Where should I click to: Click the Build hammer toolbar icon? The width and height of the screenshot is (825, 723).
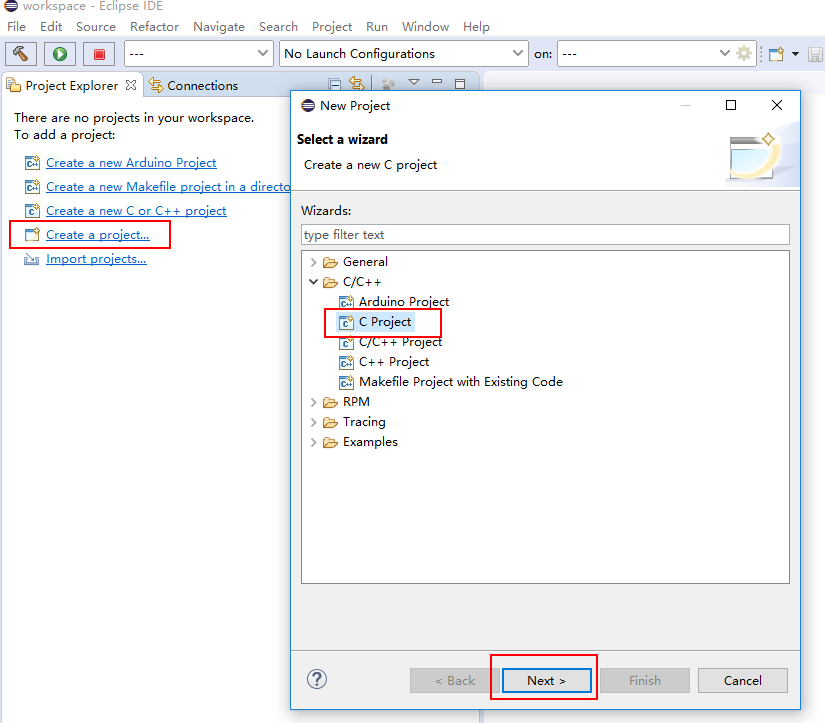[21, 54]
